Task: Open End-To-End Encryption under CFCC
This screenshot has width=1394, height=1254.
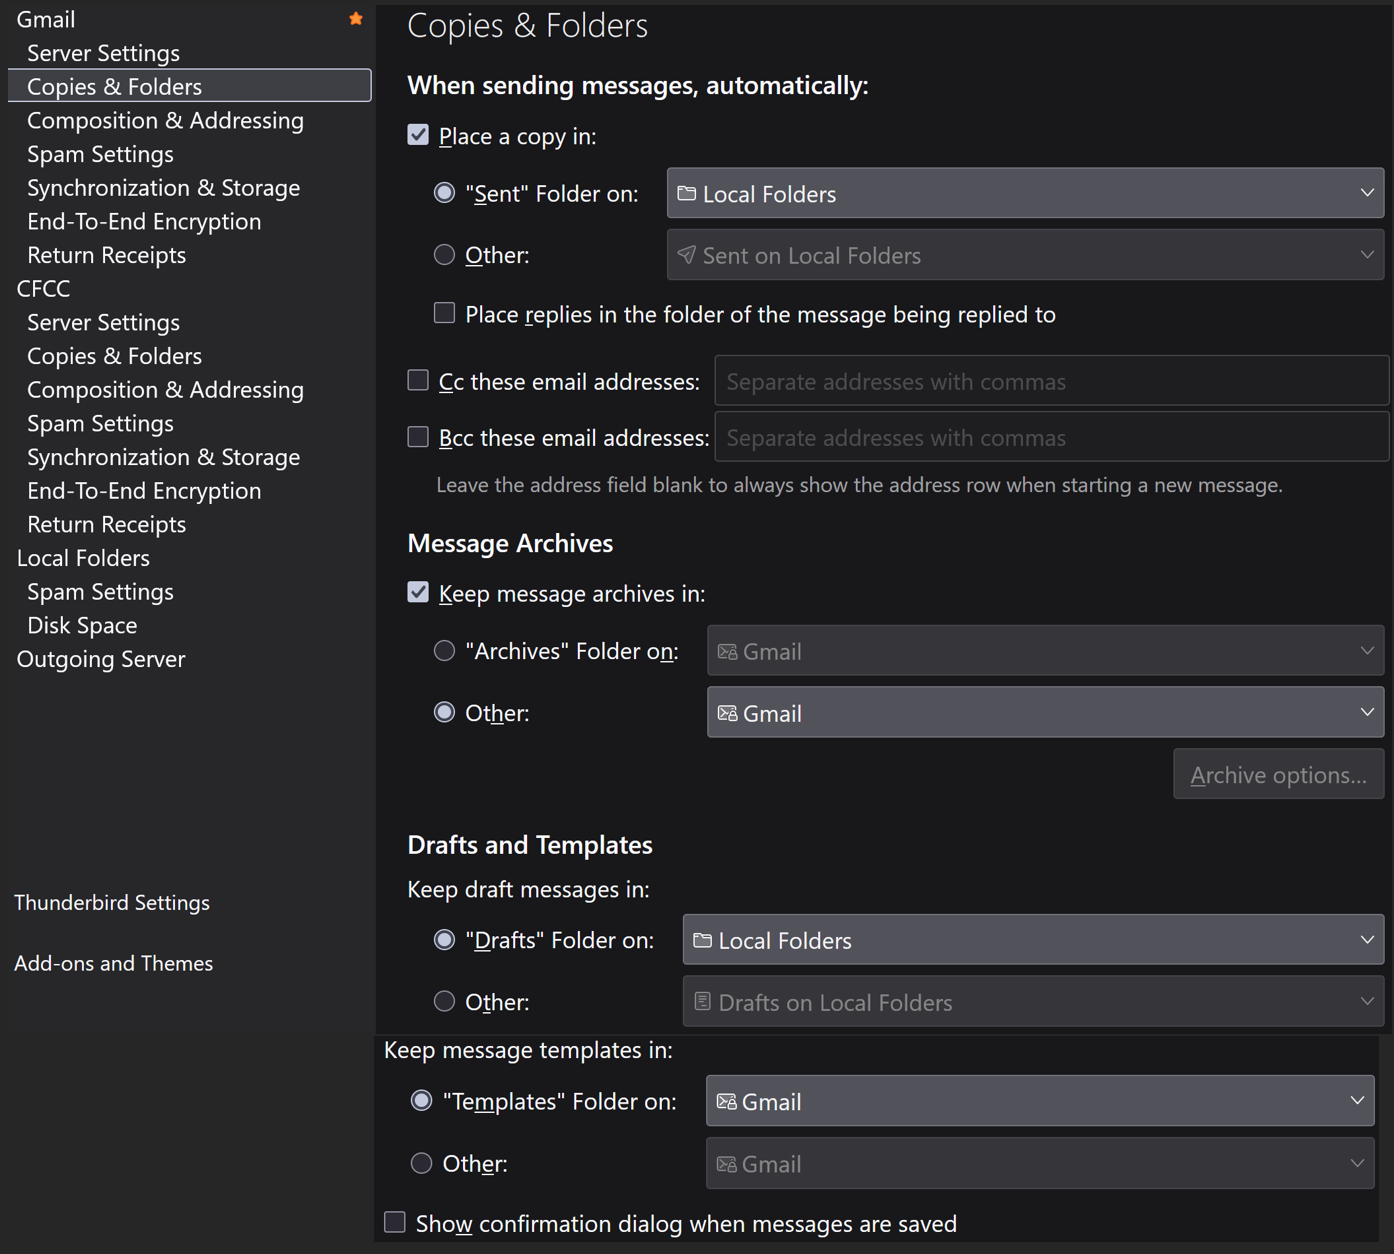Action: [144, 490]
